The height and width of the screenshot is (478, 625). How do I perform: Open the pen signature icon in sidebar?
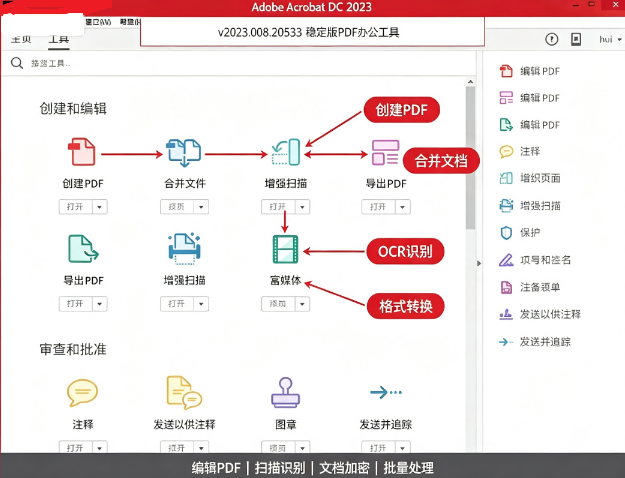pyautogui.click(x=506, y=260)
